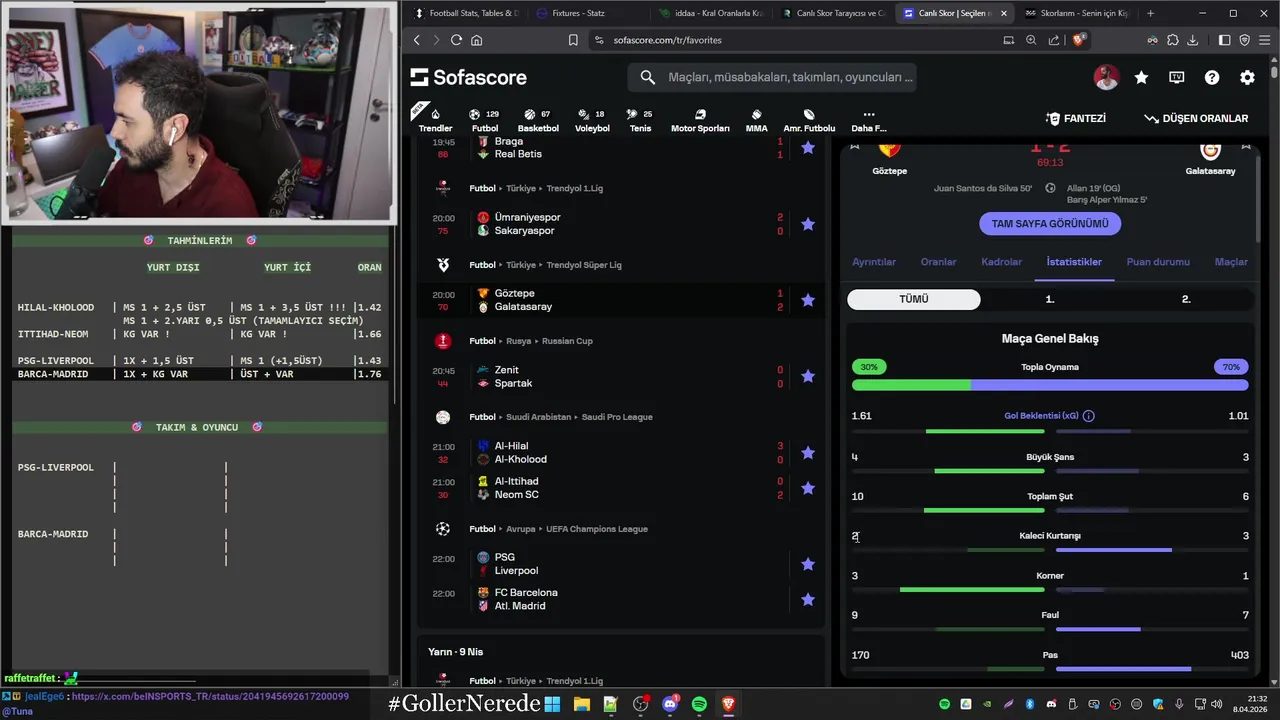Open Sofascore settings gear
The image size is (1280, 720).
pos(1247,77)
